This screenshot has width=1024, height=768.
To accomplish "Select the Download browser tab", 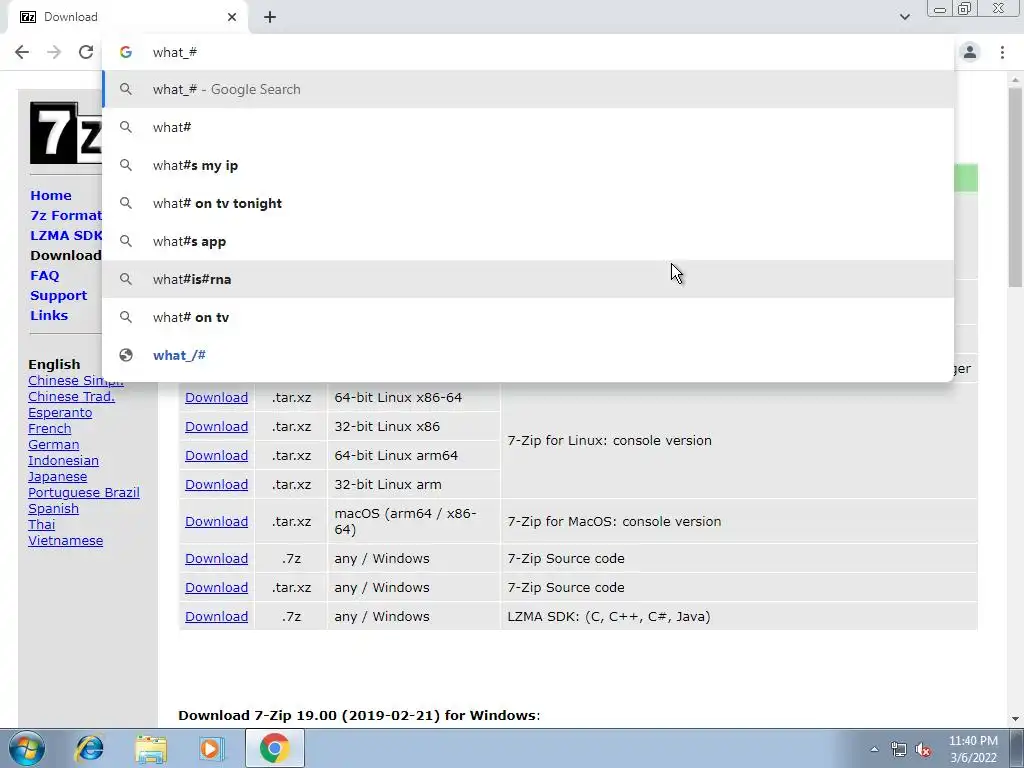I will tap(127, 17).
